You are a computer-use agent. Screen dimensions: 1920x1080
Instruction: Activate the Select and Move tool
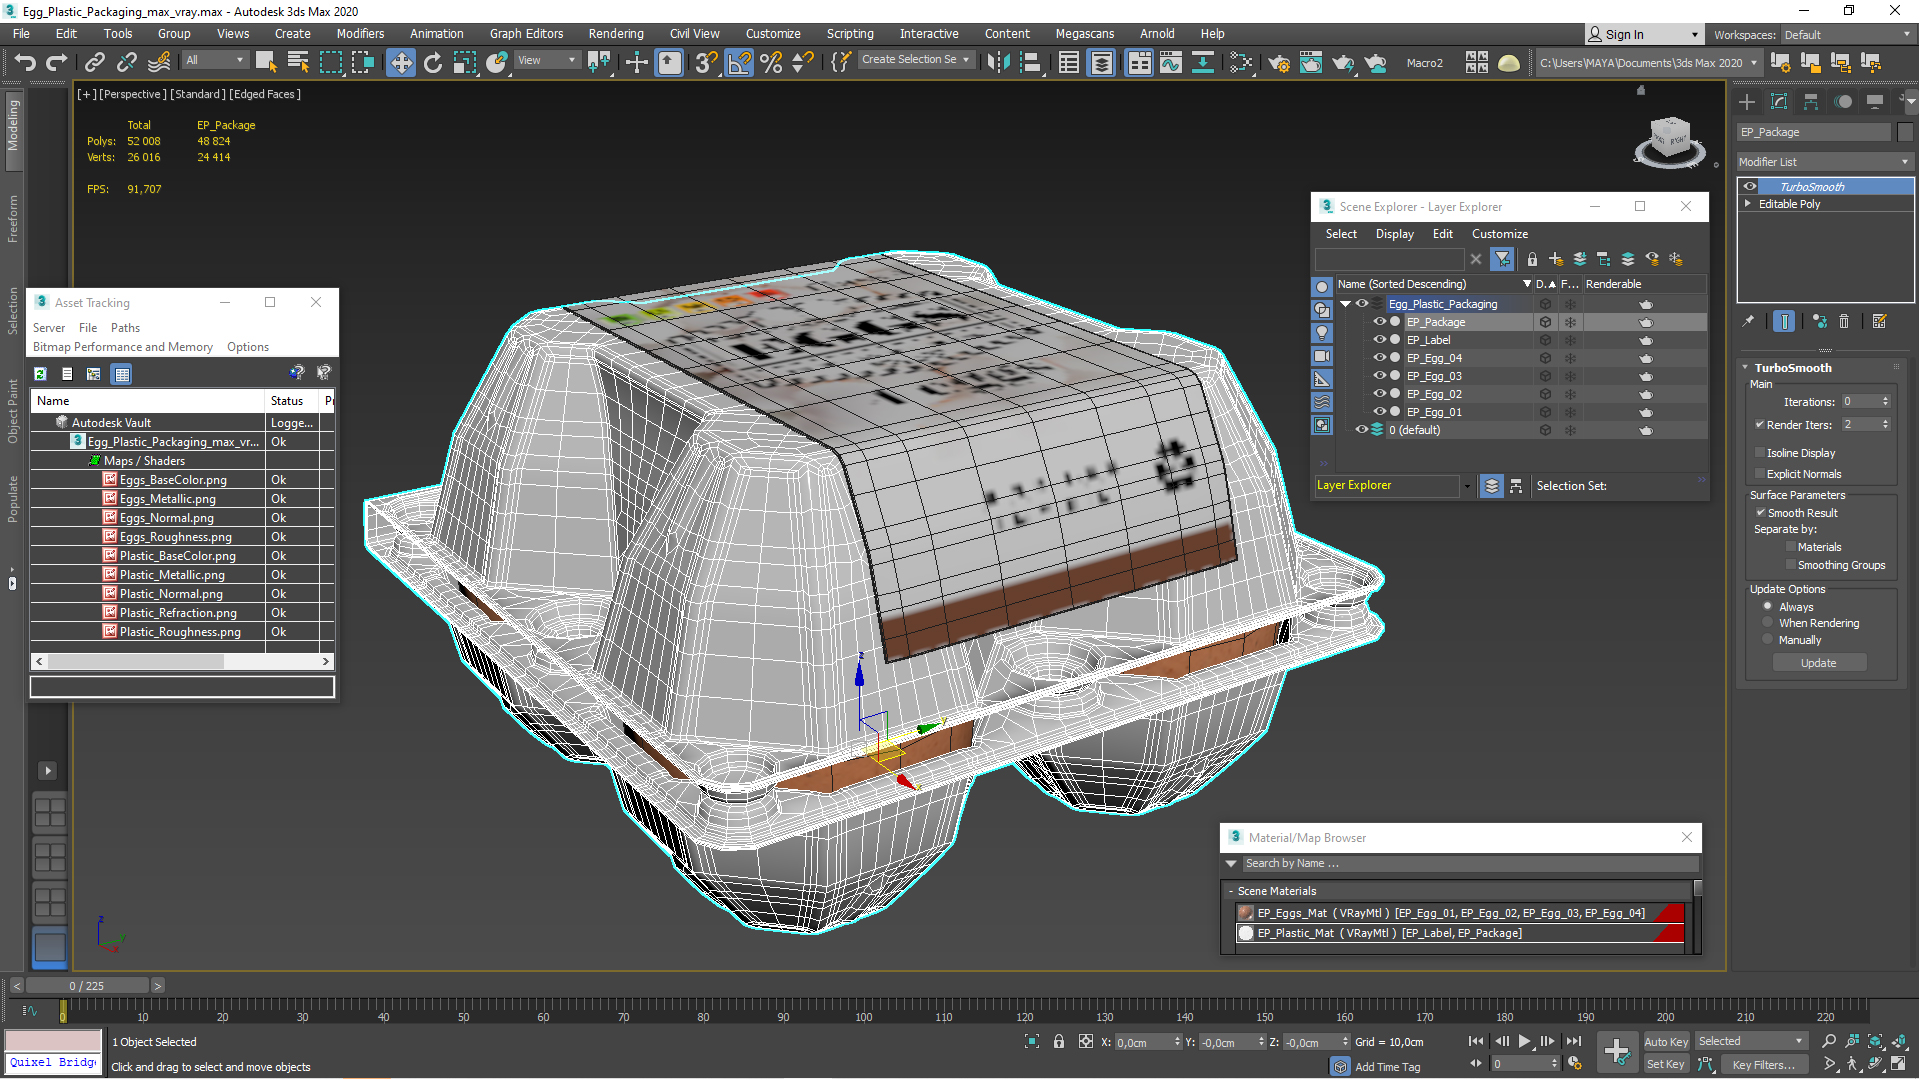(x=400, y=63)
